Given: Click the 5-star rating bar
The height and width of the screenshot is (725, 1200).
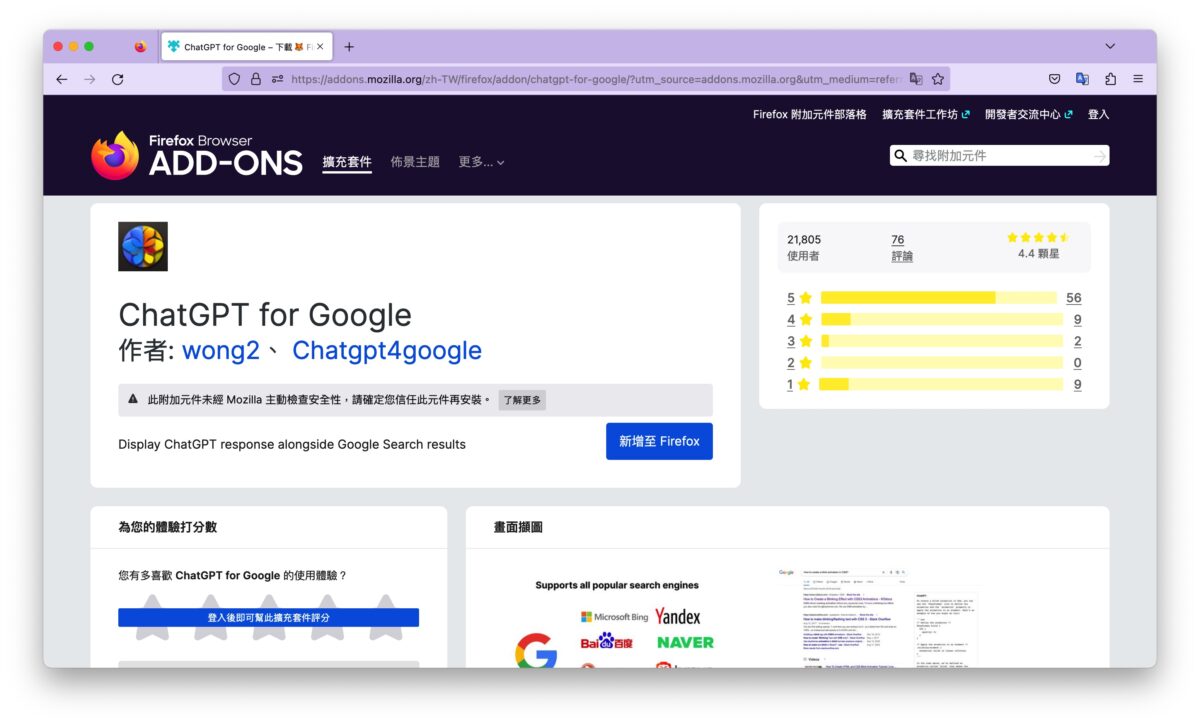Looking at the screenshot, I should pos(939,298).
